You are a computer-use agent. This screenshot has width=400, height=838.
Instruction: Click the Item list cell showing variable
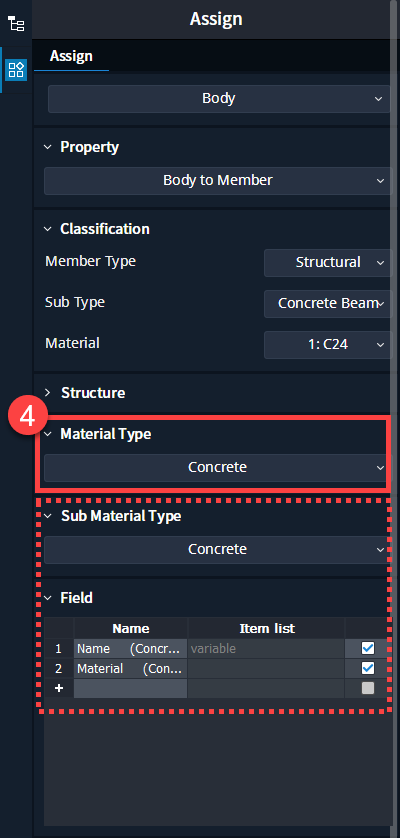point(266,649)
